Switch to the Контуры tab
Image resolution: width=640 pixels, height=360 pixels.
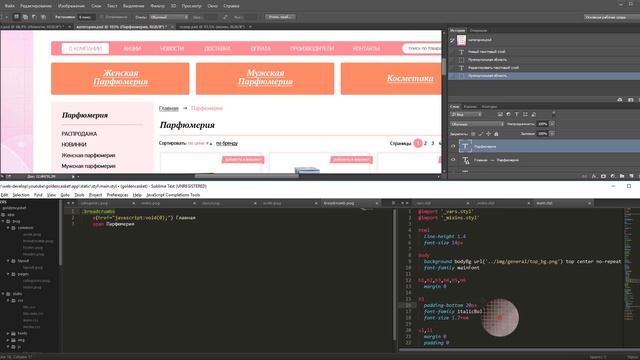[x=489, y=107]
